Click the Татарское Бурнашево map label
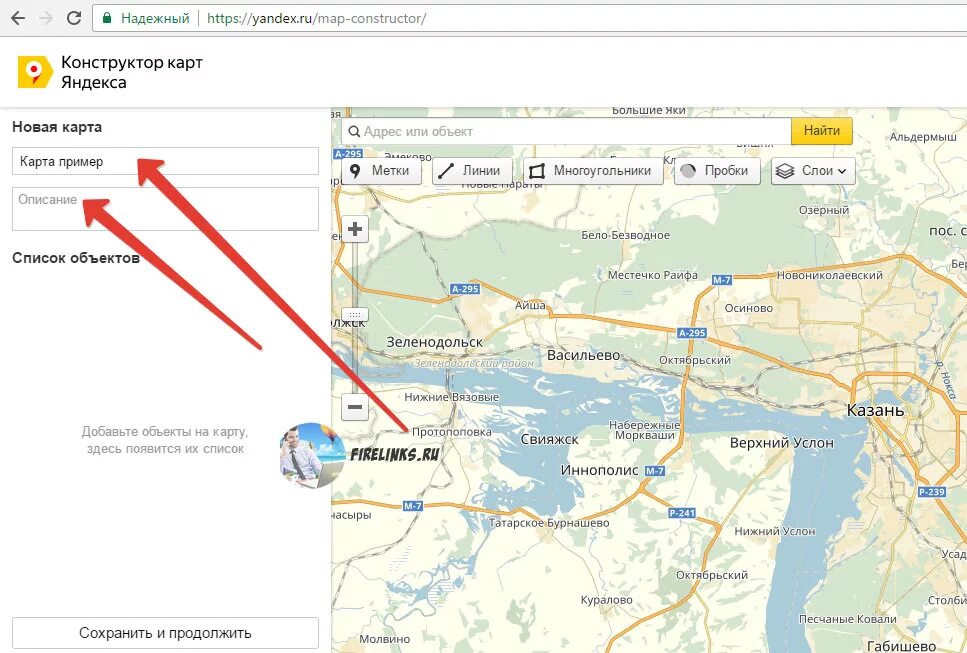The height and width of the screenshot is (653, 967). 549,523
